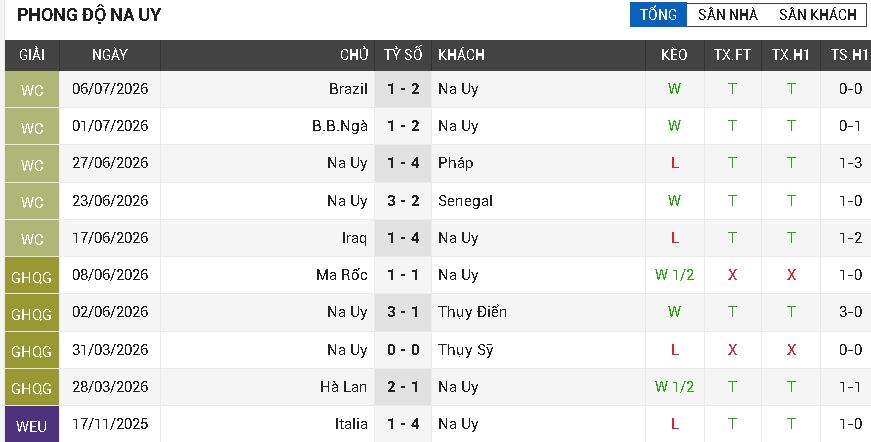
Task: Click the KÈO column header
Action: tap(674, 55)
